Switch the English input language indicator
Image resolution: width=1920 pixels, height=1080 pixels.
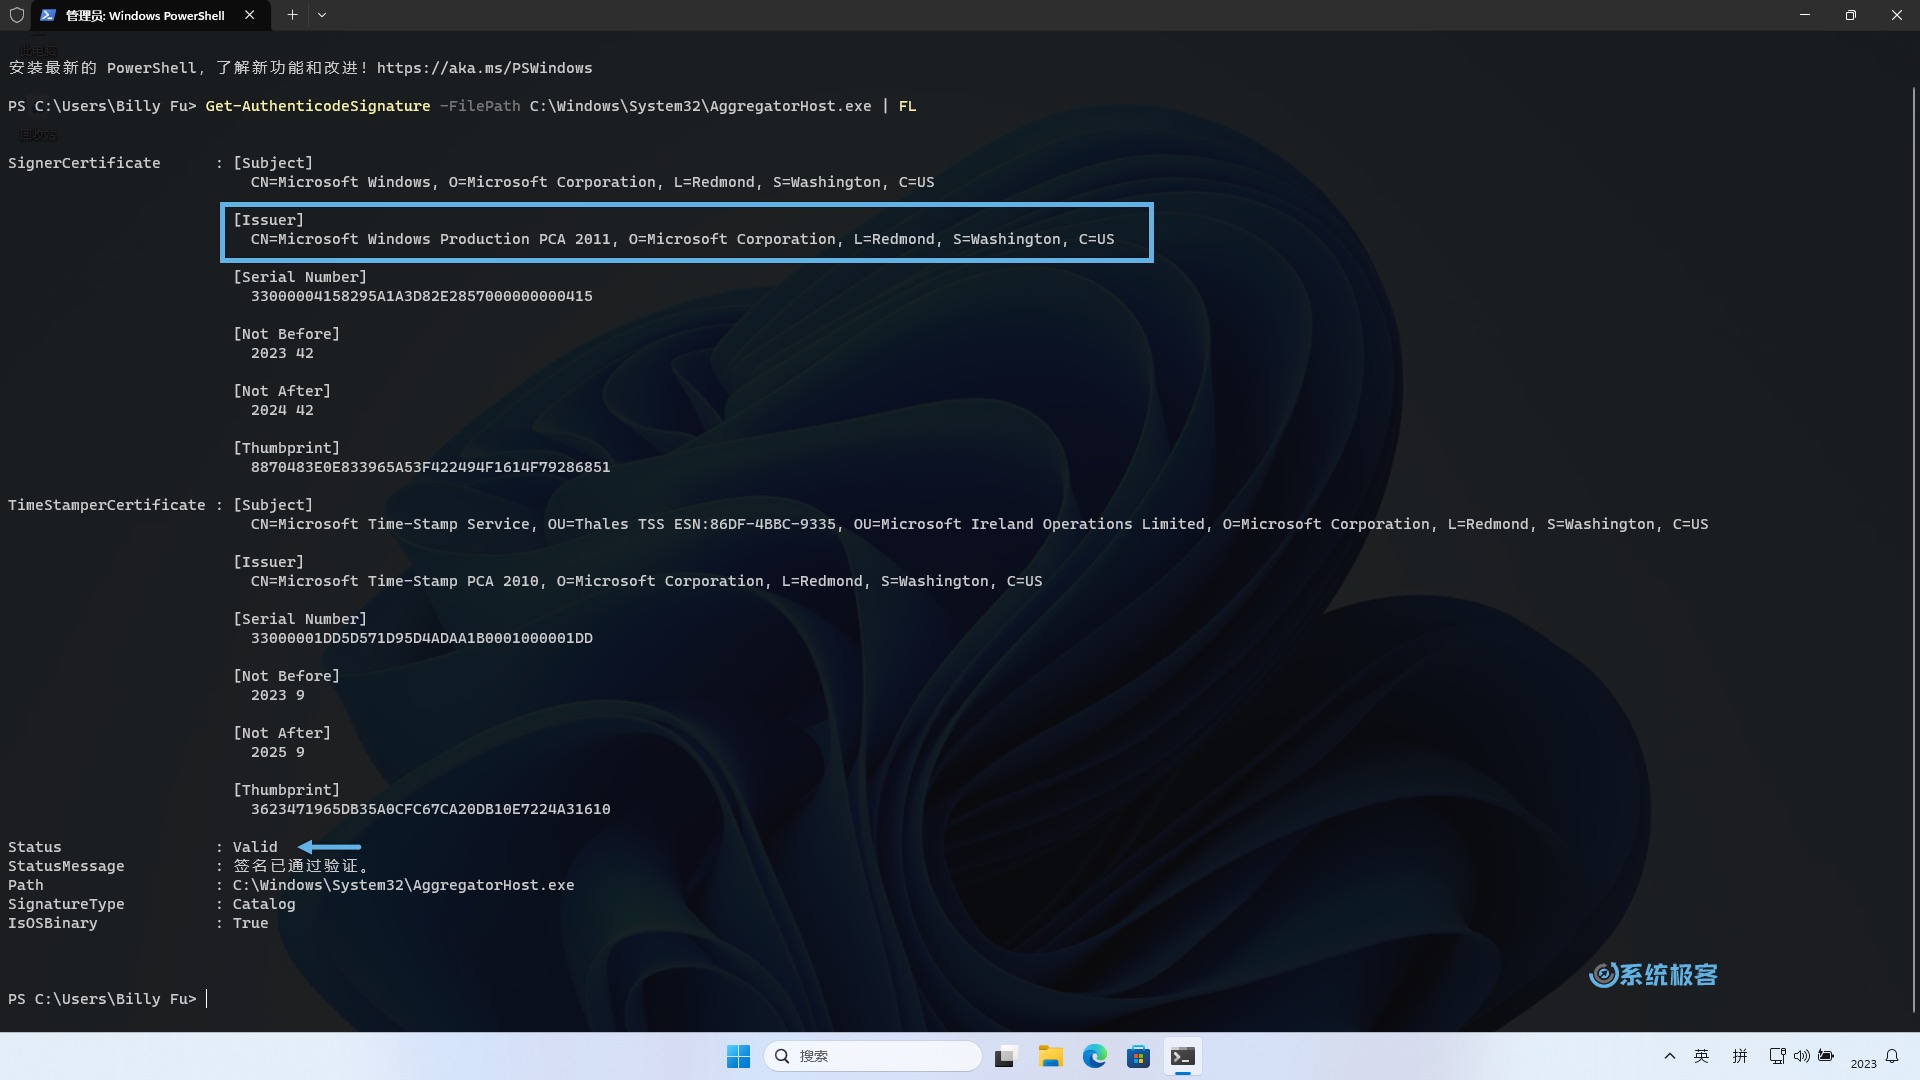coord(1701,1056)
